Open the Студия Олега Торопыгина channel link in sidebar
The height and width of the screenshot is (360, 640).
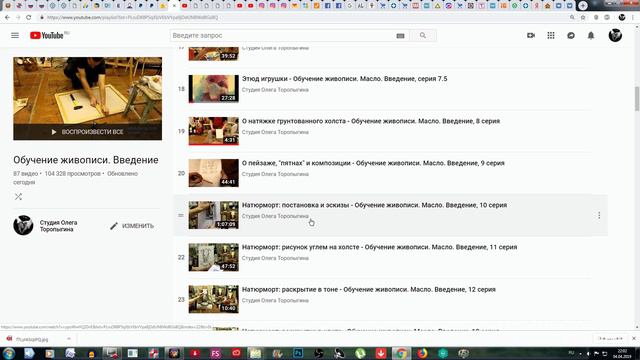[58, 226]
